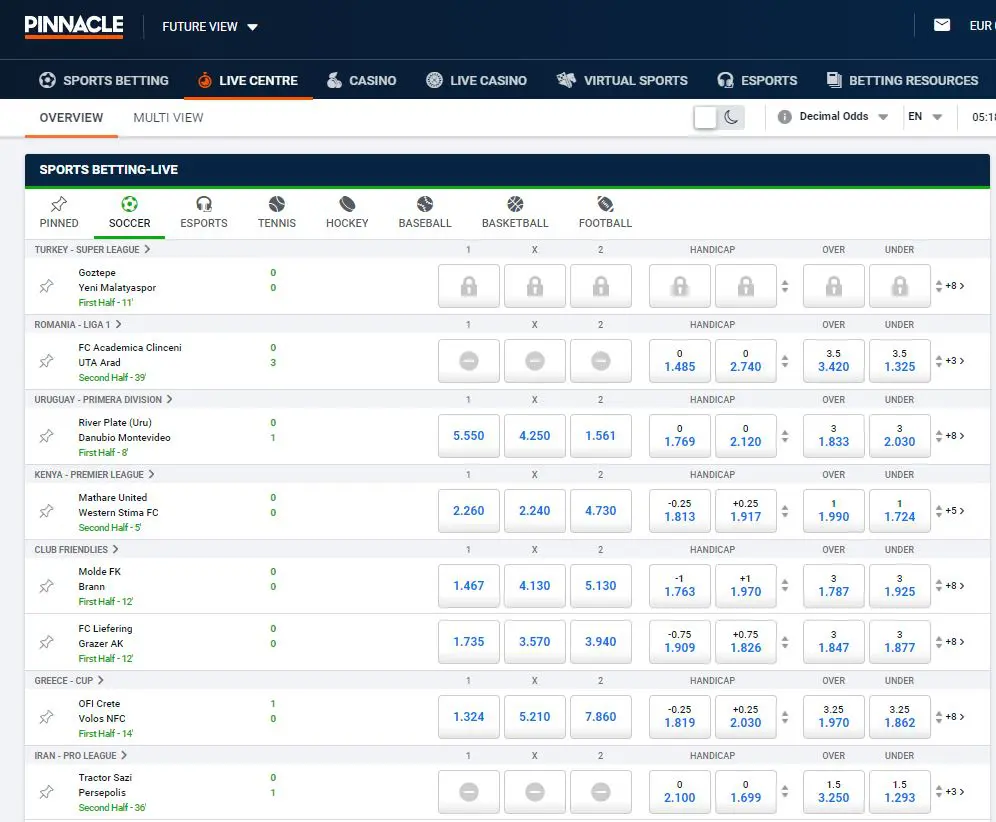The width and height of the screenshot is (996, 822).
Task: Expand Turkey - Super League
Action: [92, 249]
